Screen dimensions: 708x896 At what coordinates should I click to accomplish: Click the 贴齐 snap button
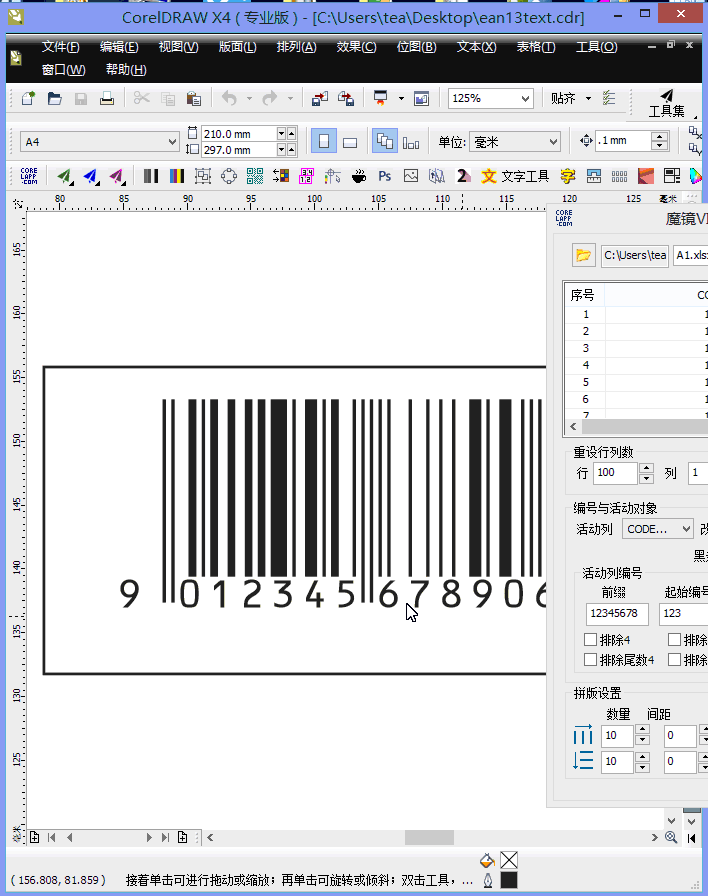click(x=563, y=98)
